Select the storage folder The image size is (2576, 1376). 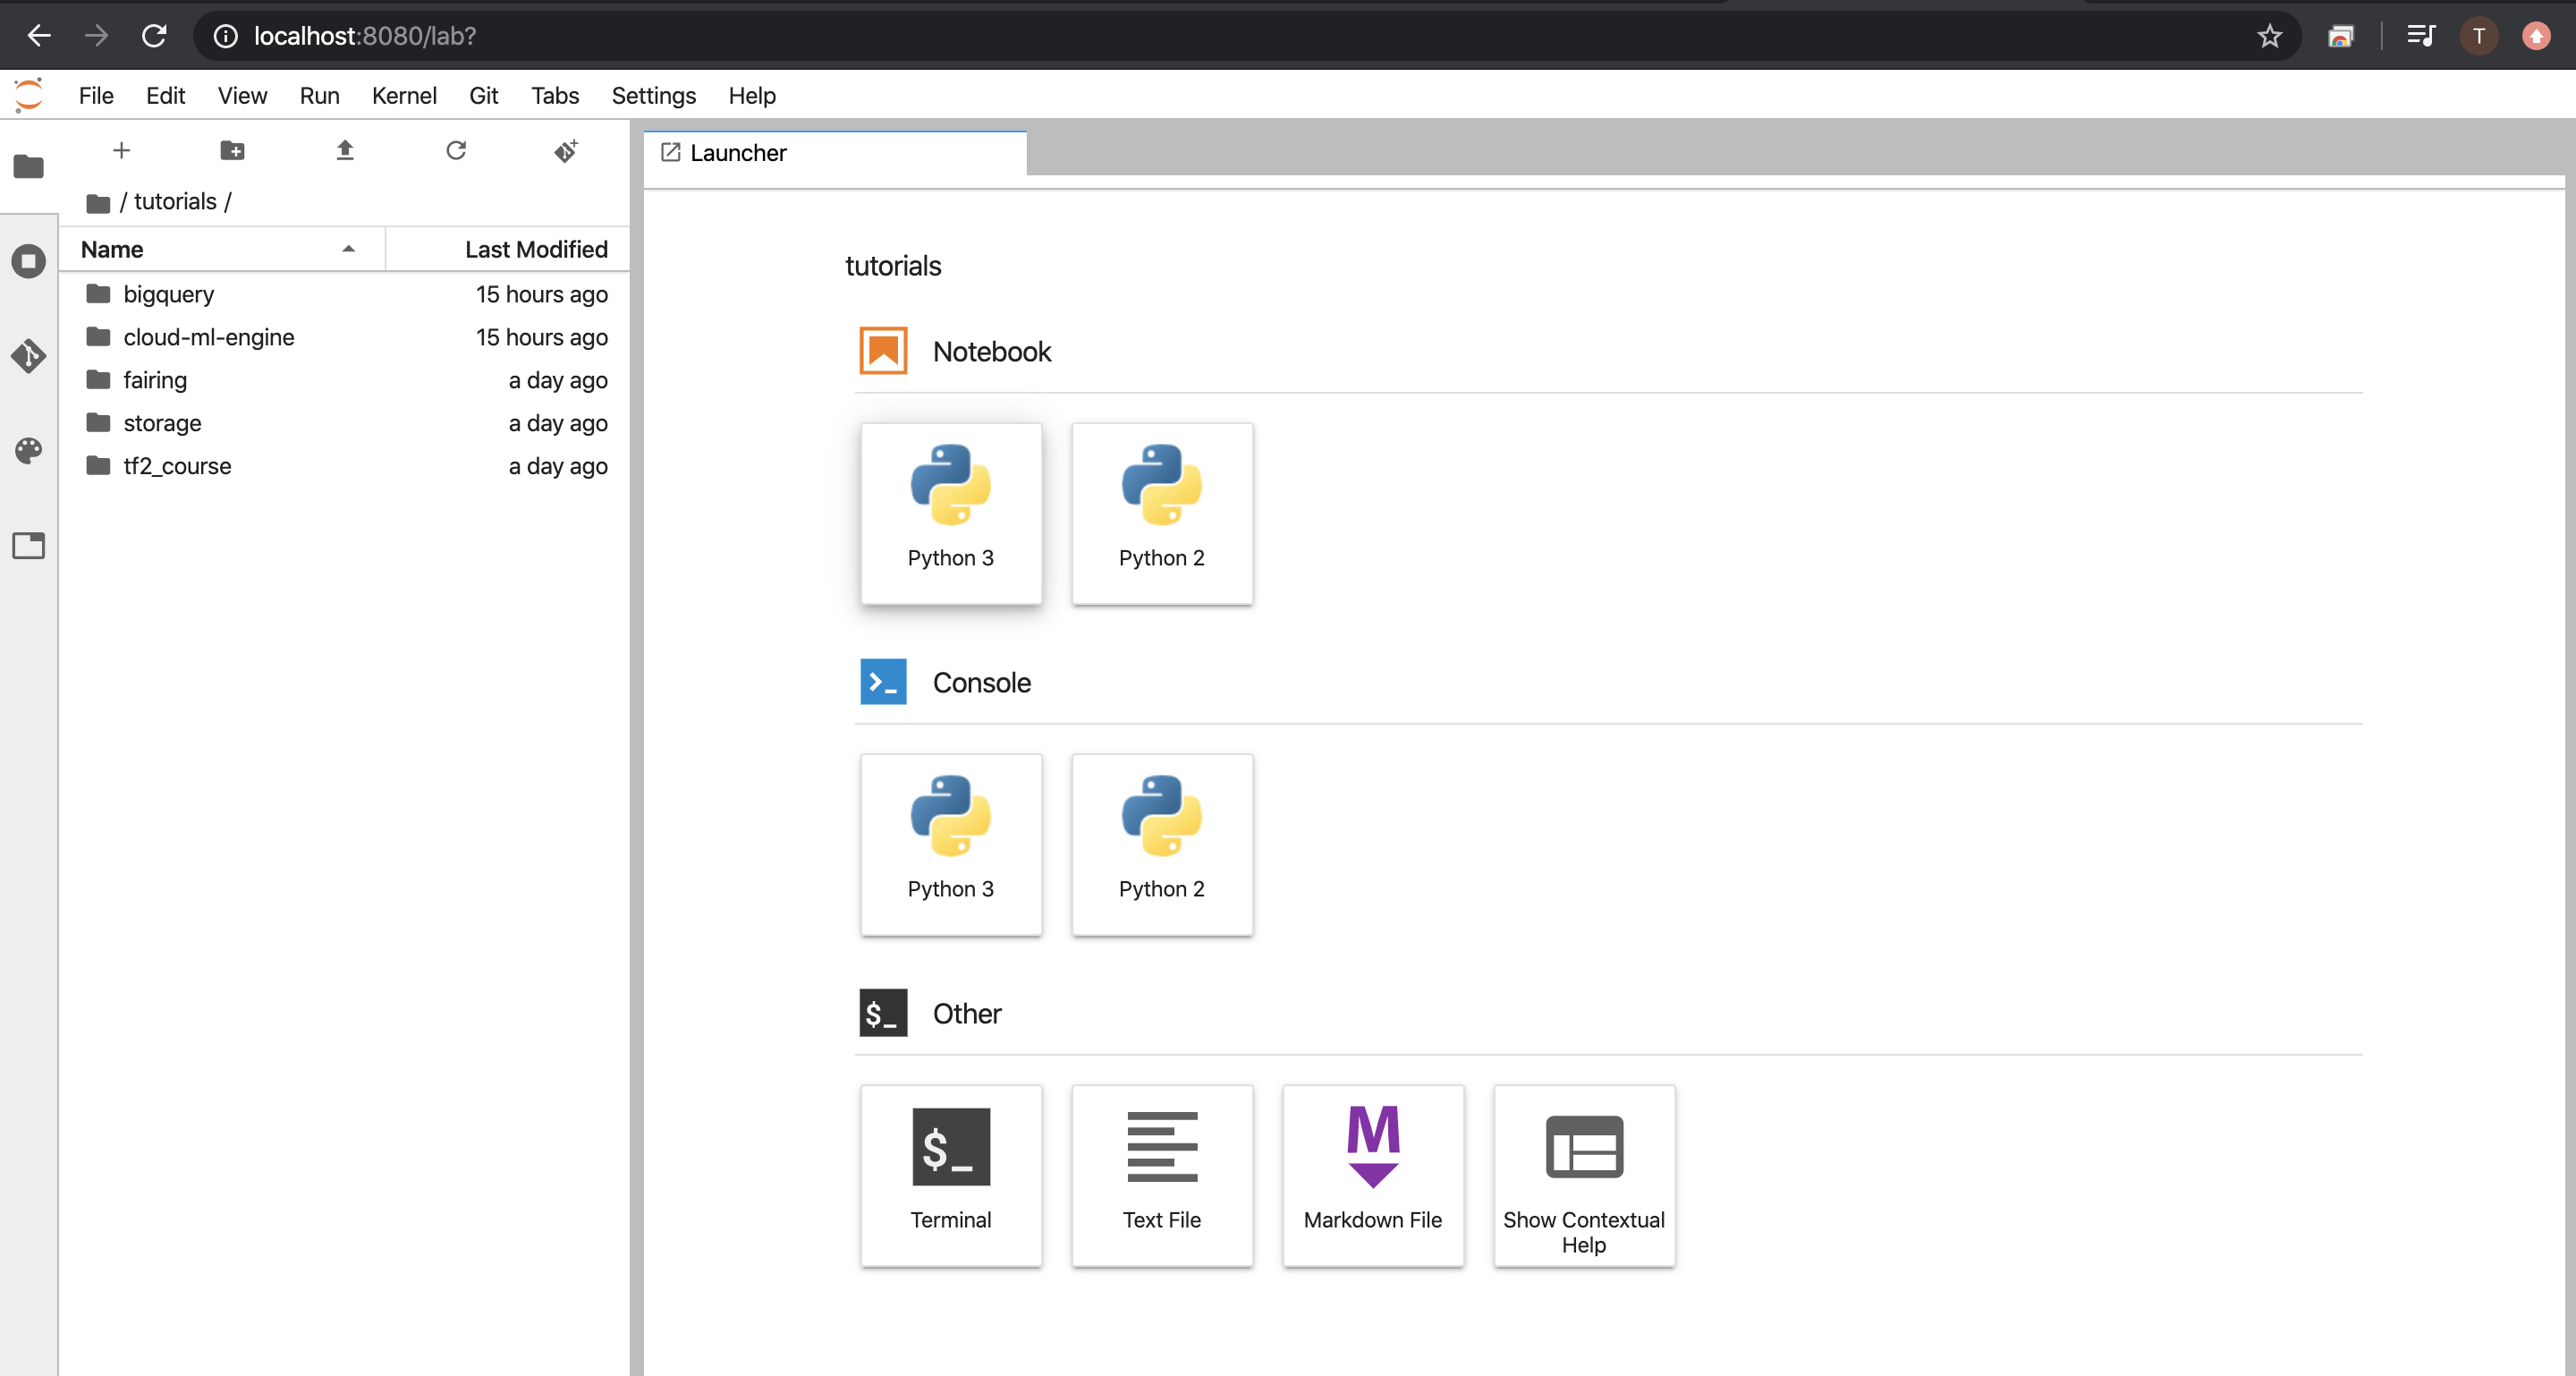tap(344, 423)
